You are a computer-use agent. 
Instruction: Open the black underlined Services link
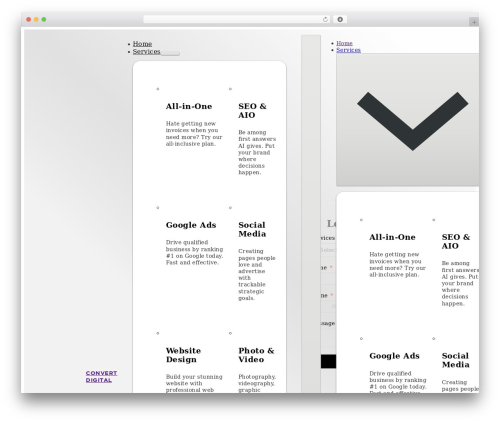click(x=146, y=51)
